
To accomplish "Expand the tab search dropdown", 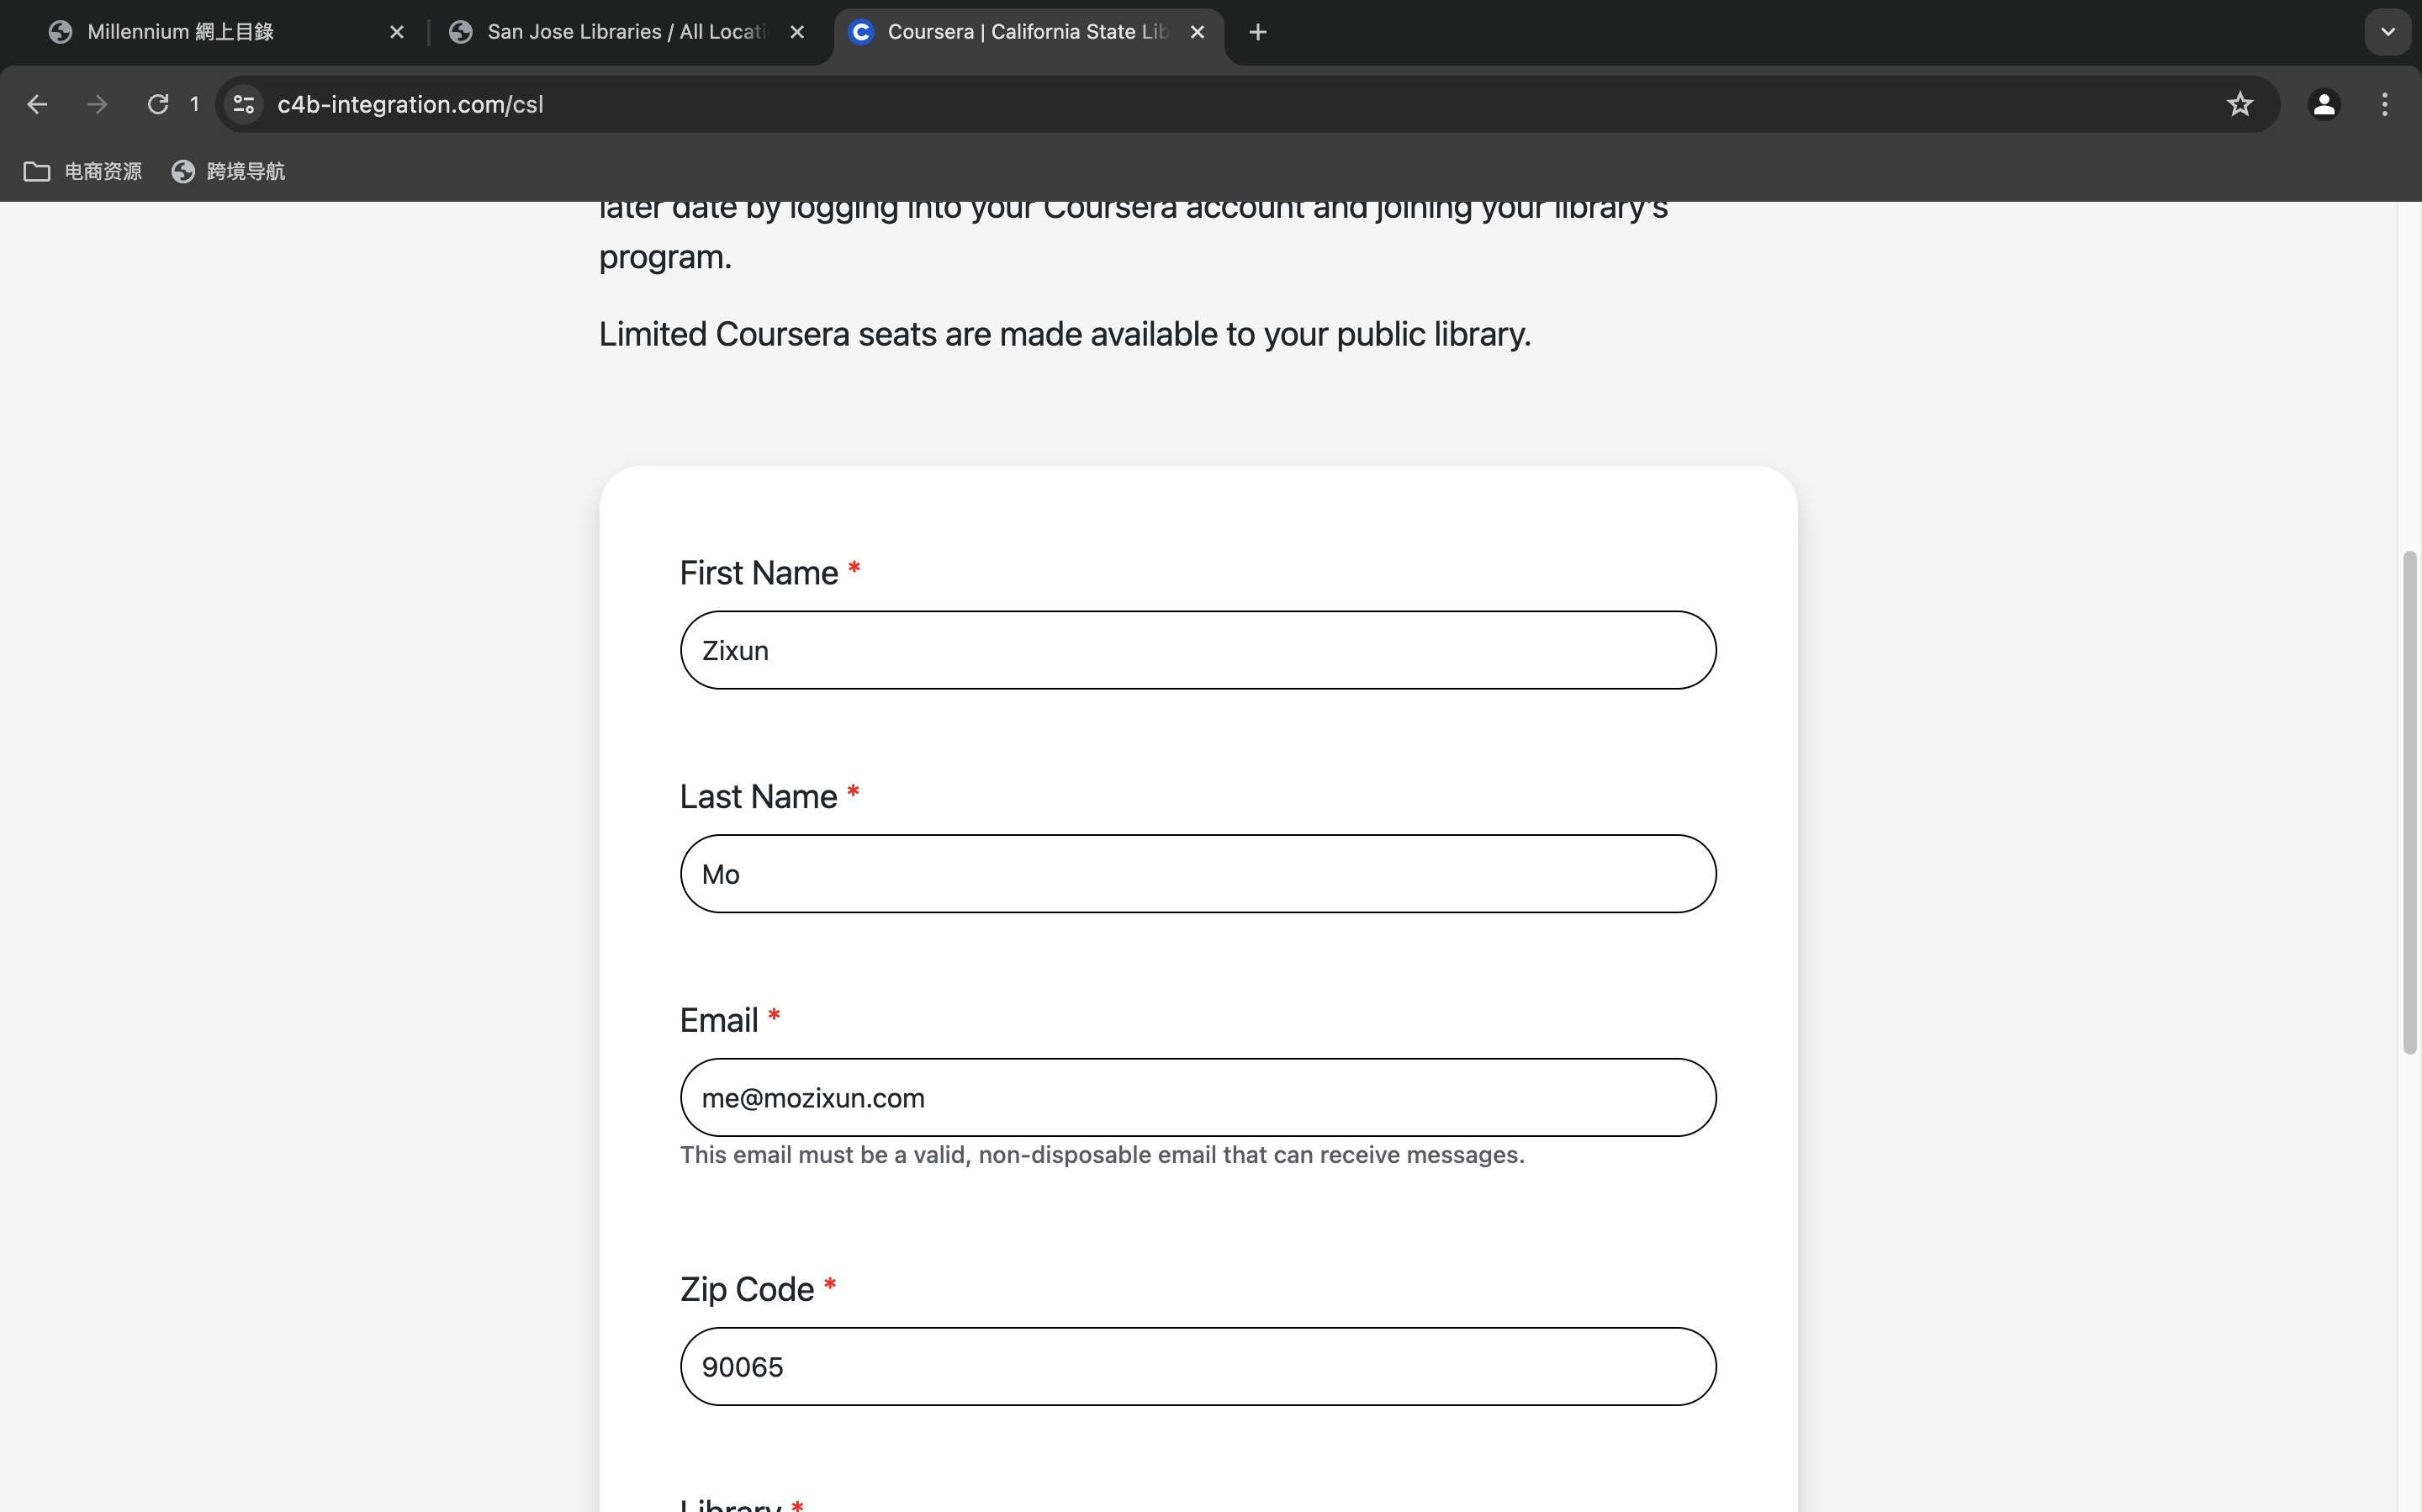I will (2388, 32).
